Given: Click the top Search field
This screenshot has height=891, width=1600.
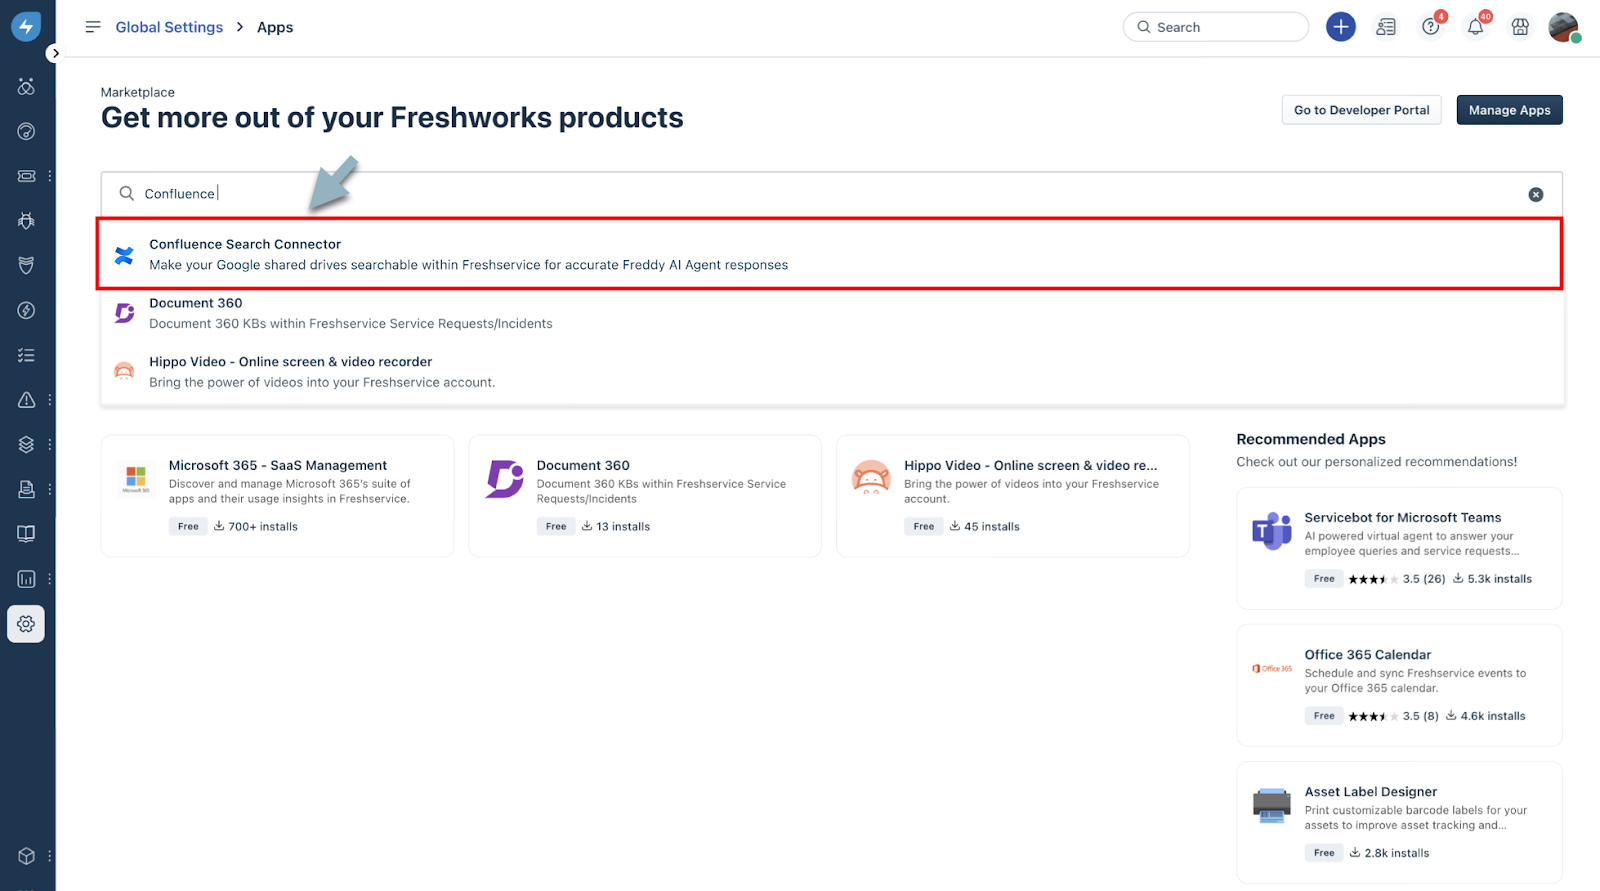Looking at the screenshot, I should [x=1215, y=27].
